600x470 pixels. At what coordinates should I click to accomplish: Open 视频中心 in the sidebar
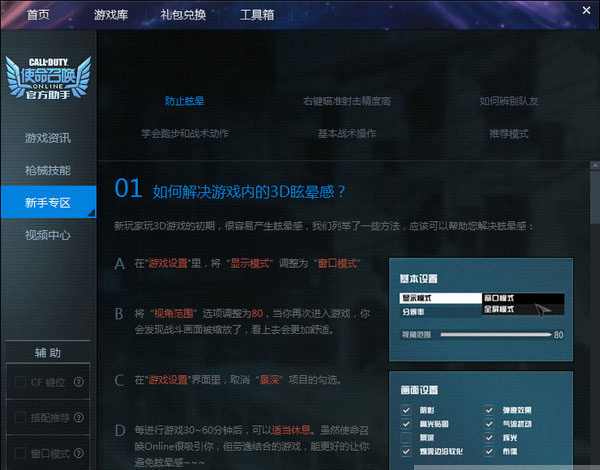[48, 235]
